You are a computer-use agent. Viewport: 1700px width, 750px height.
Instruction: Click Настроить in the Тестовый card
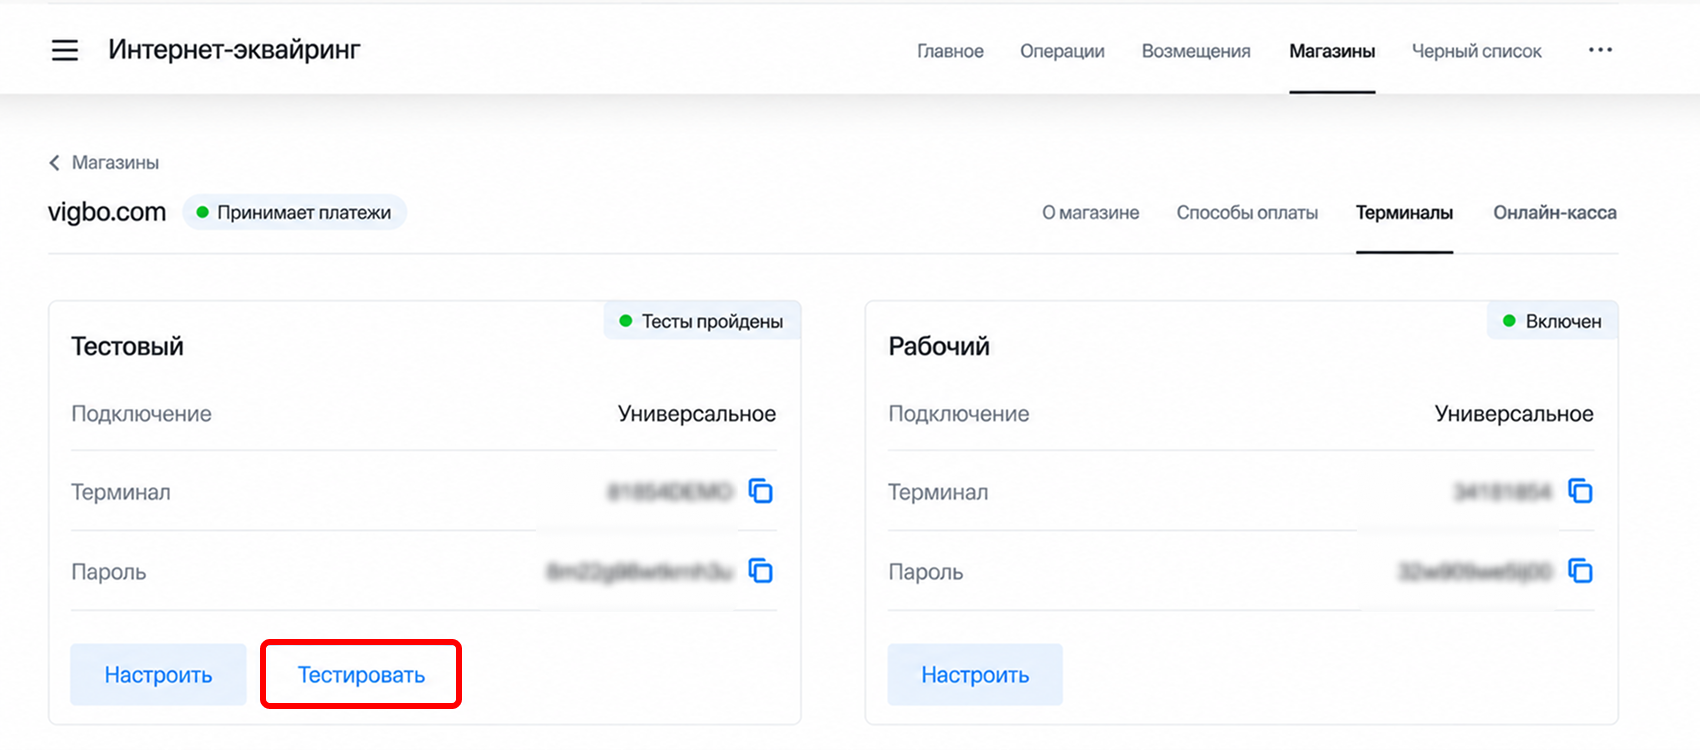158,675
